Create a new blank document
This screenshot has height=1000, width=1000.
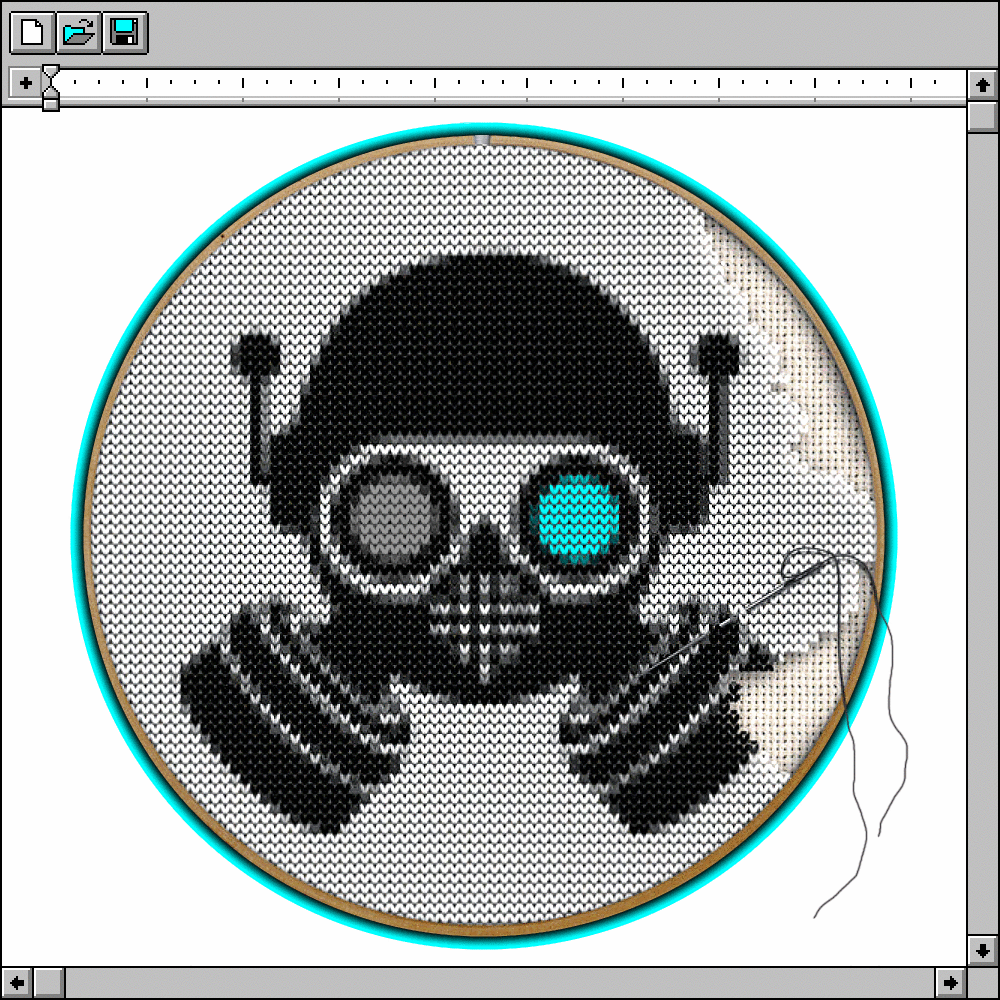coord(32,32)
